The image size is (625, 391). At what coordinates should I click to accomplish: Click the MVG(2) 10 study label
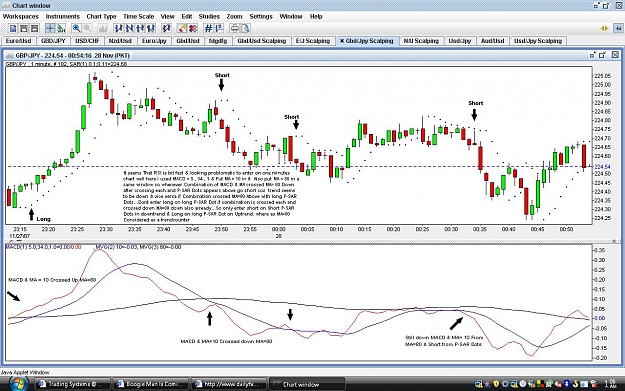point(117,247)
